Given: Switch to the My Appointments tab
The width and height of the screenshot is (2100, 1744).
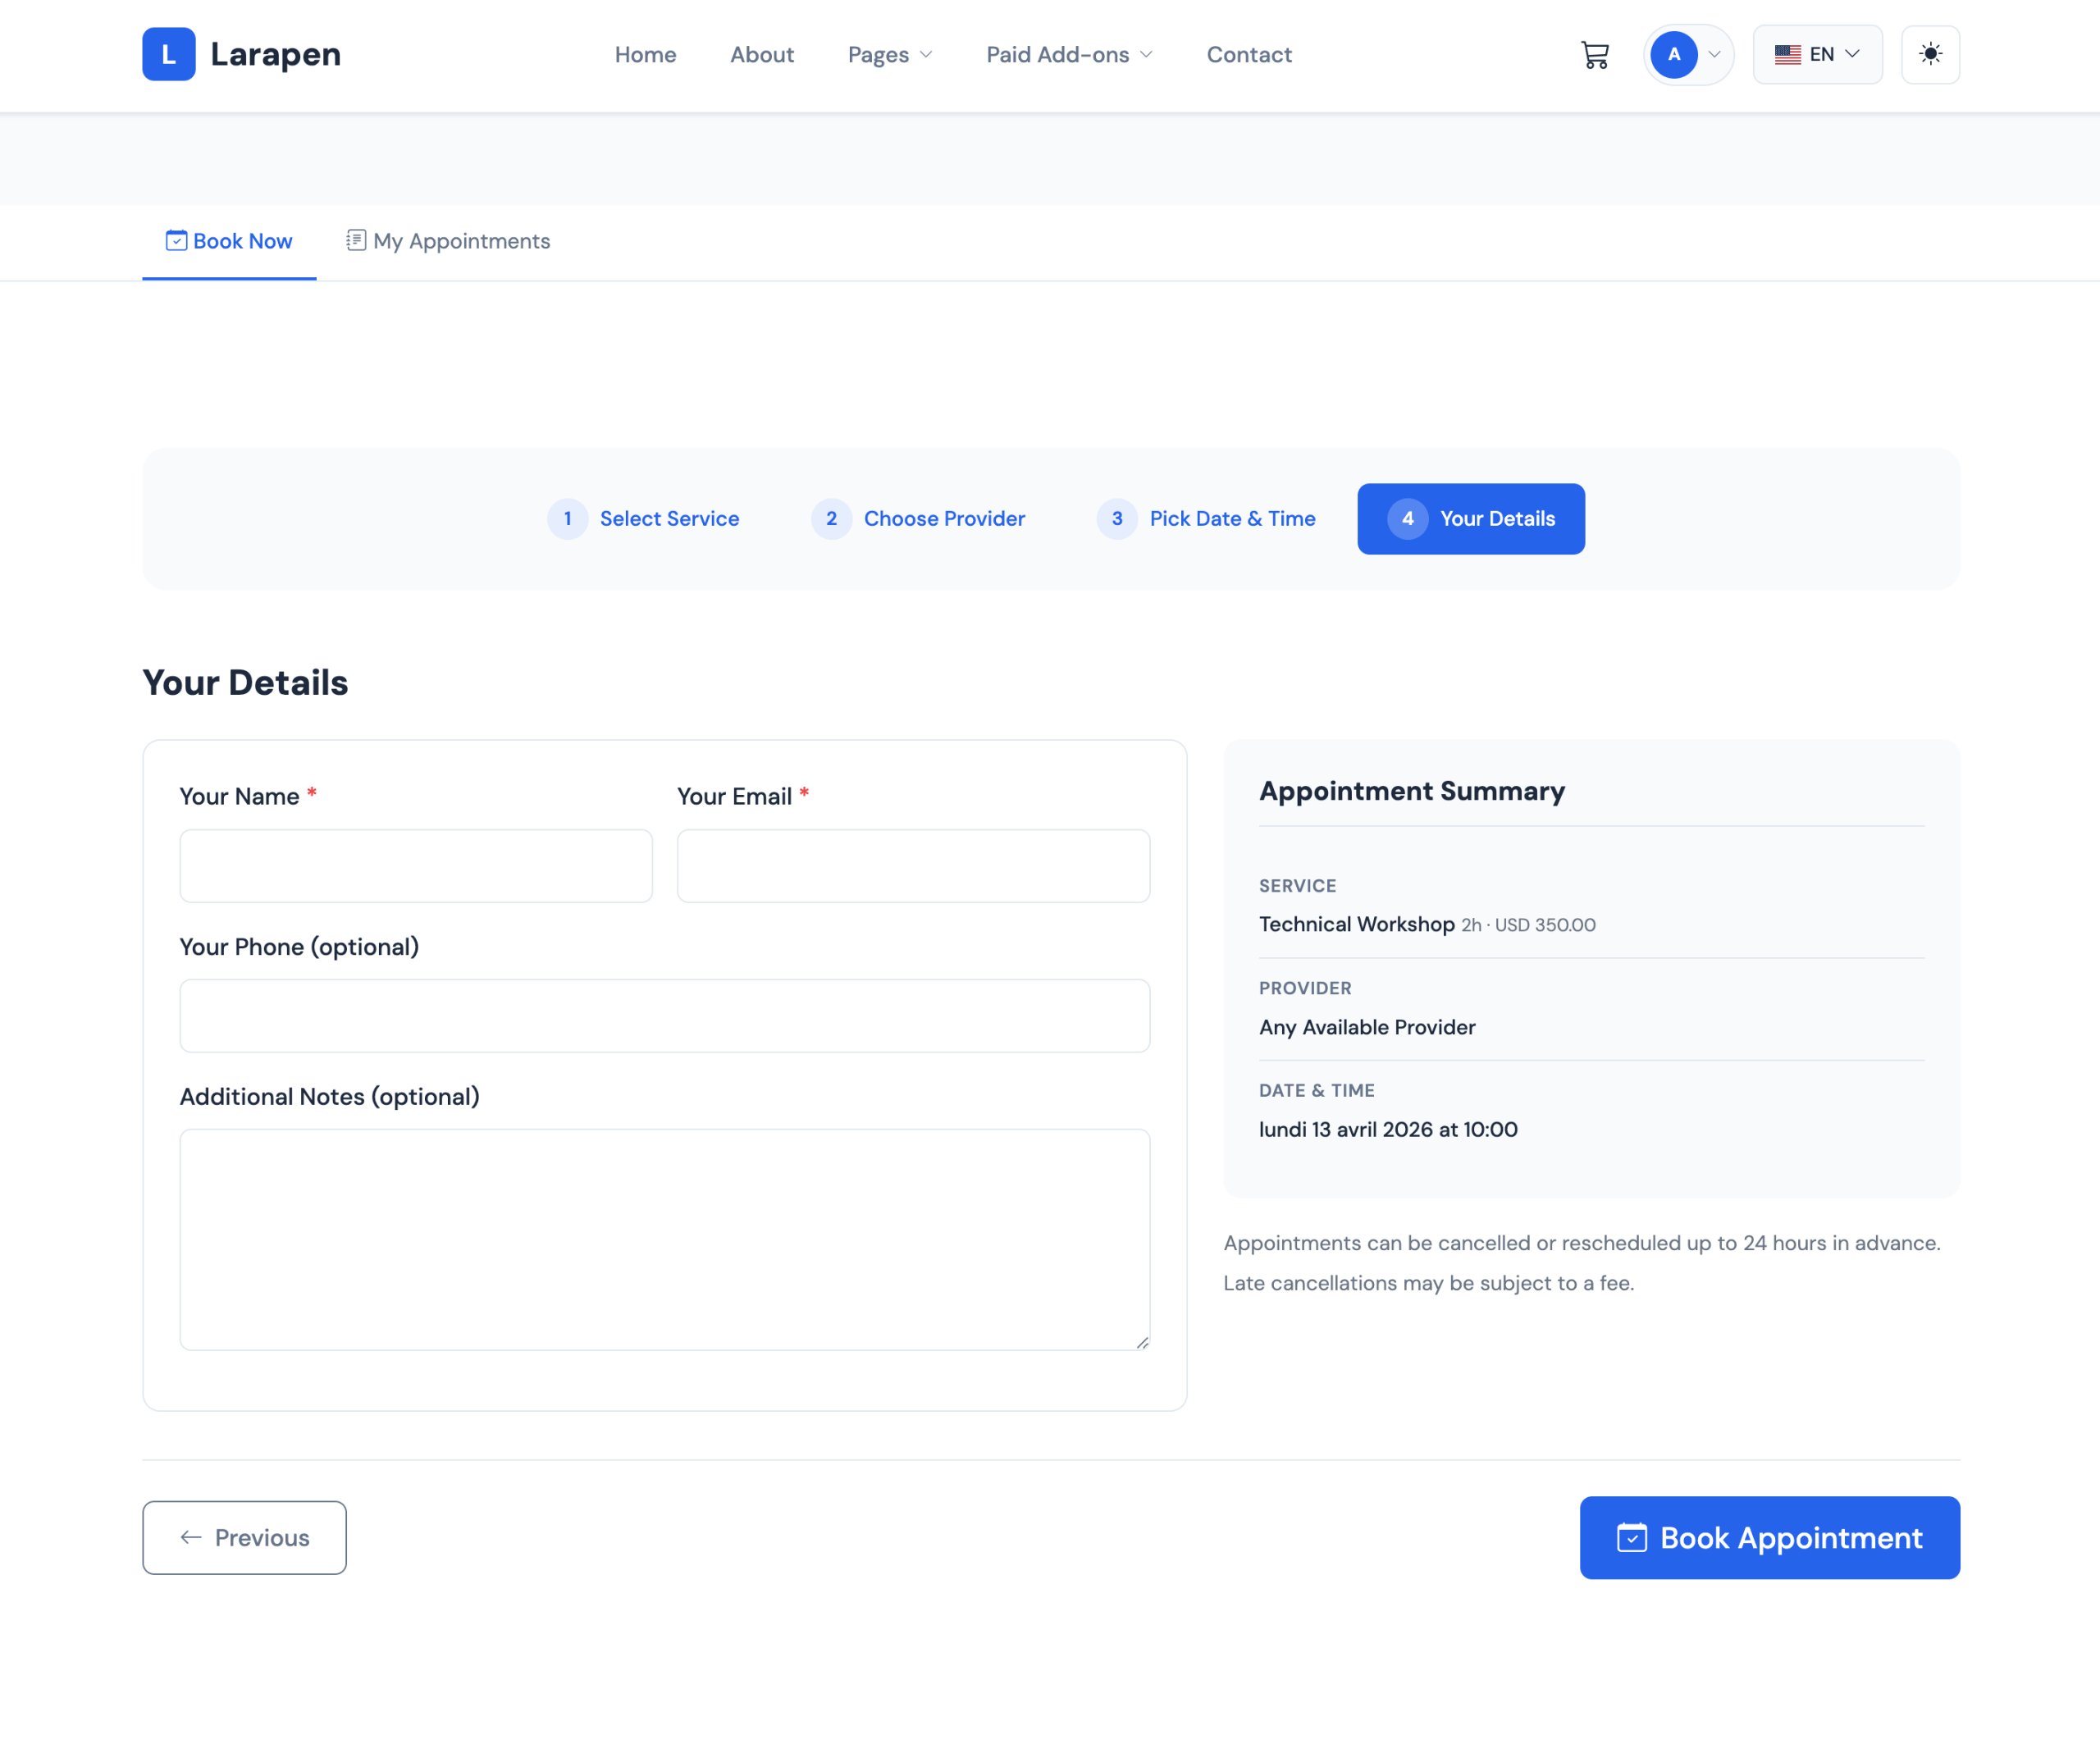Looking at the screenshot, I should [448, 241].
